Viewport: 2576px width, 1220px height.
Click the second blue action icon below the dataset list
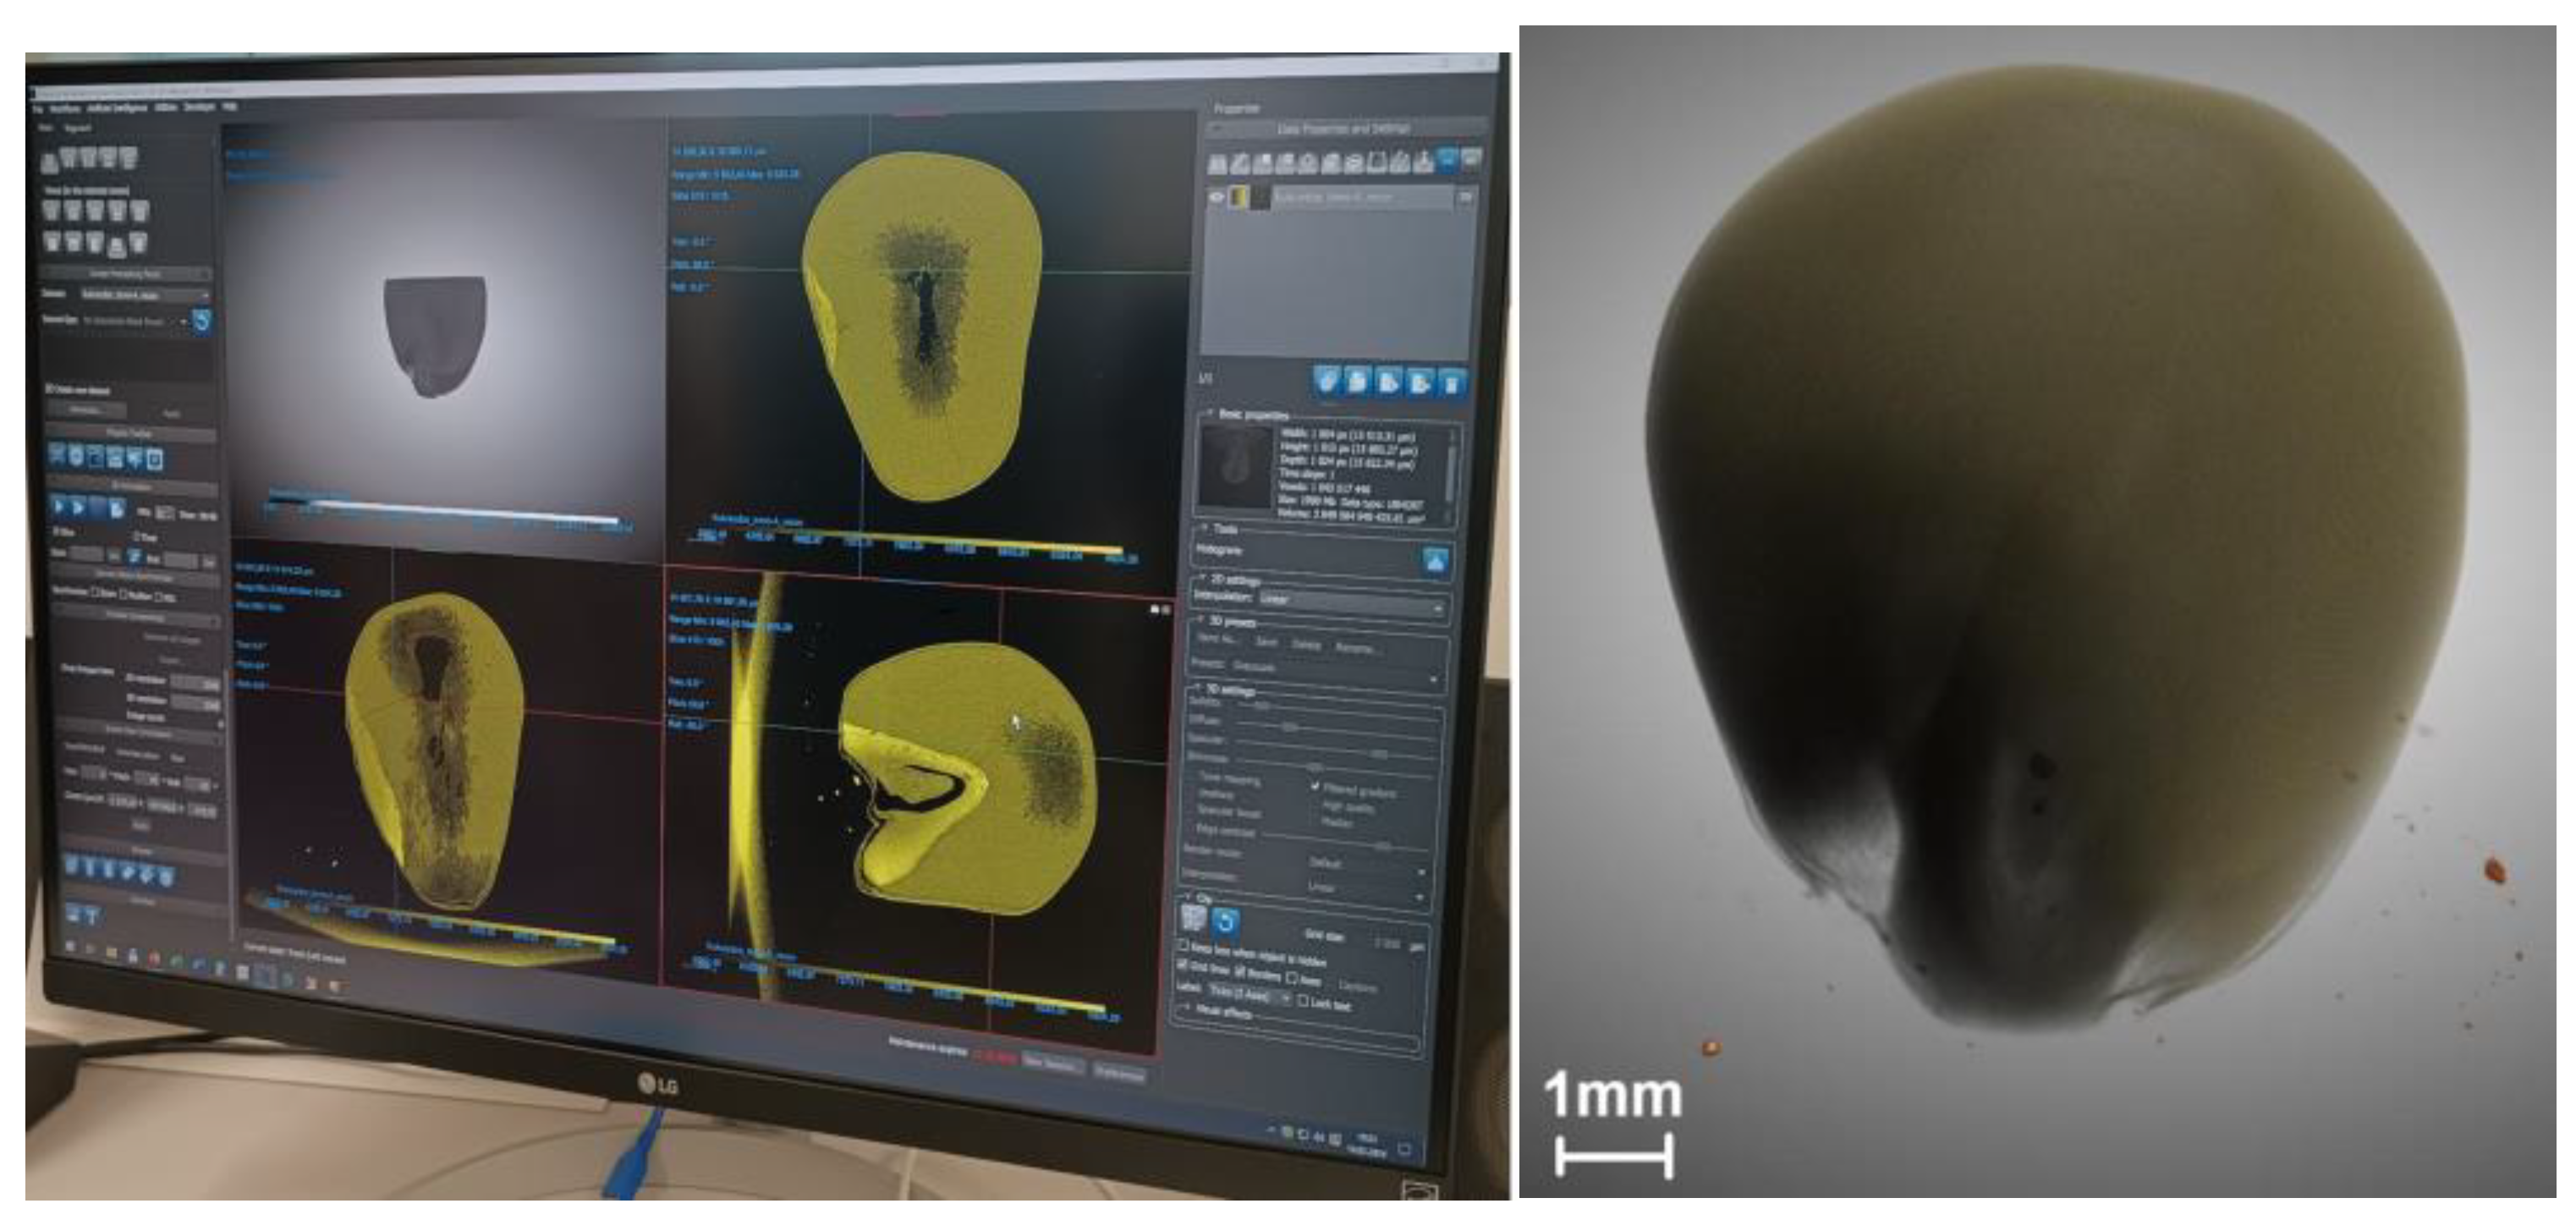(x=1358, y=381)
